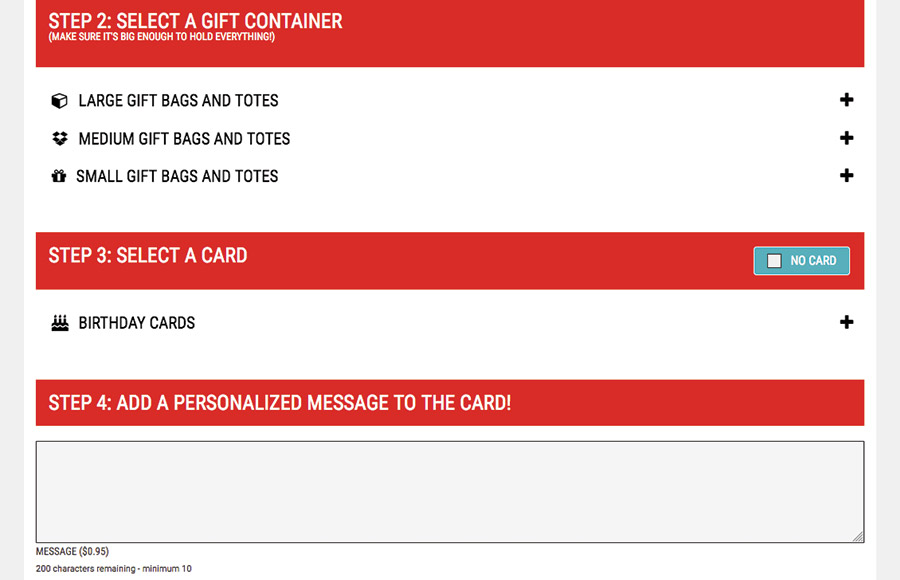Click inside the personalized message text area
Viewport: 900px width, 580px height.
pos(450,492)
